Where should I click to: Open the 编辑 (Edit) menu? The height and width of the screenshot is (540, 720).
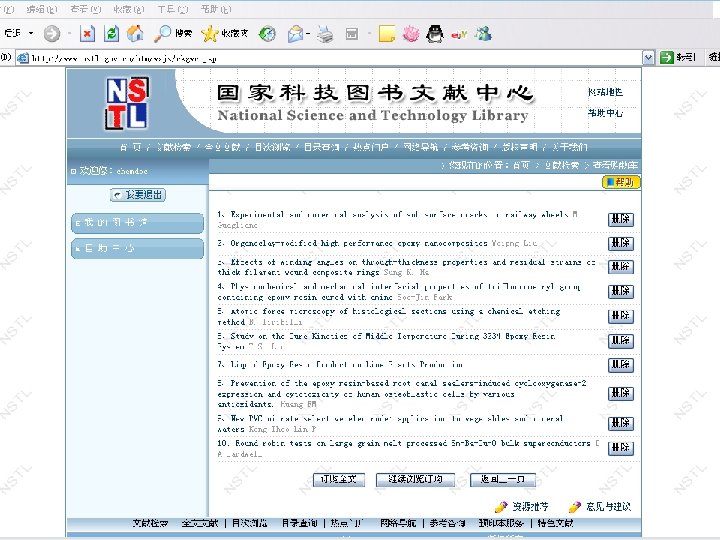(42, 9)
